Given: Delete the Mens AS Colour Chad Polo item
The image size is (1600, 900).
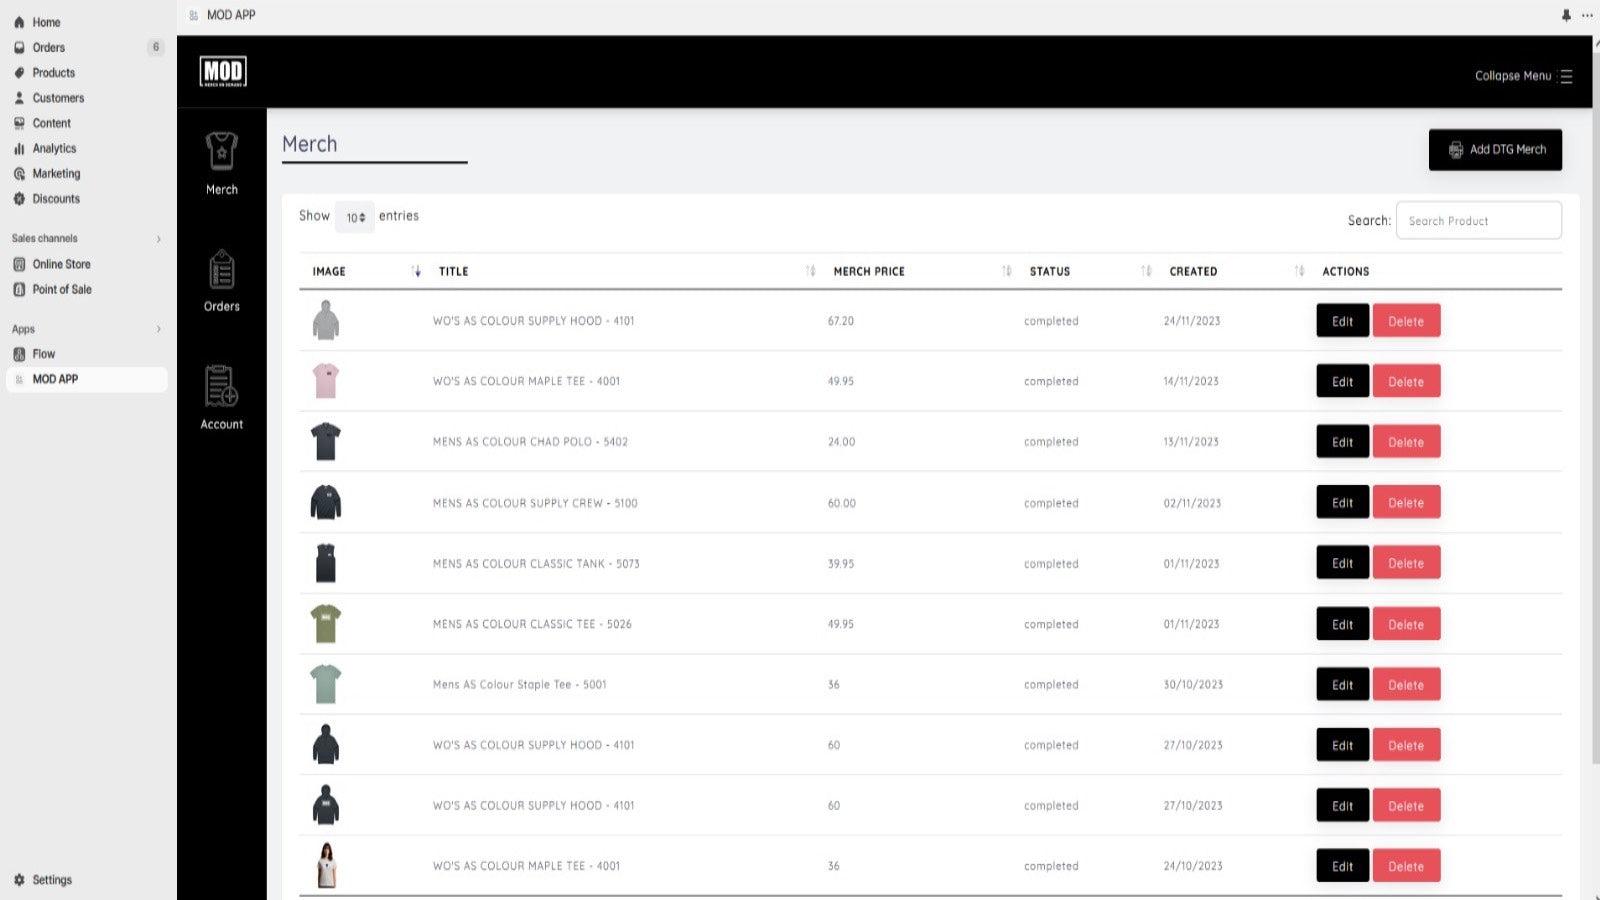Looking at the screenshot, I should tap(1406, 442).
